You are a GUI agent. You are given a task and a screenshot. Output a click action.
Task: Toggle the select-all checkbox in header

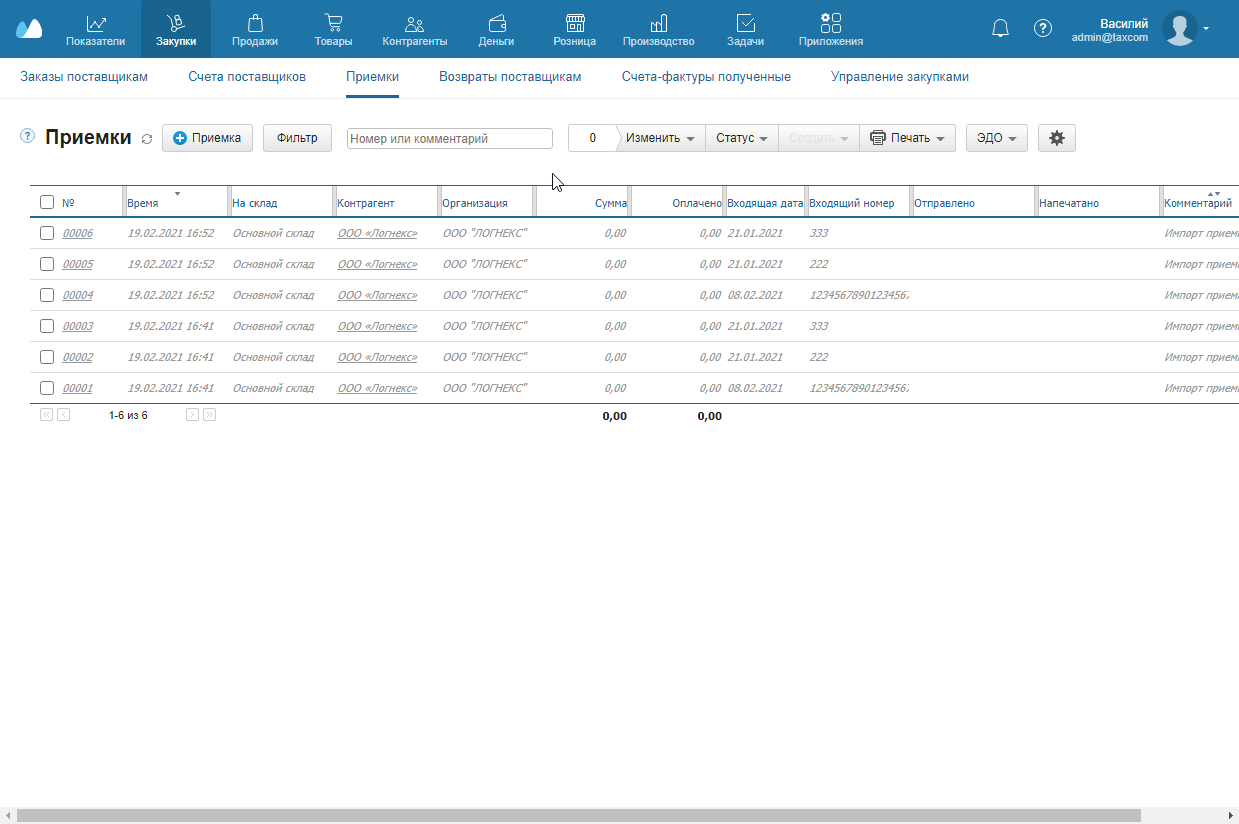coord(47,202)
